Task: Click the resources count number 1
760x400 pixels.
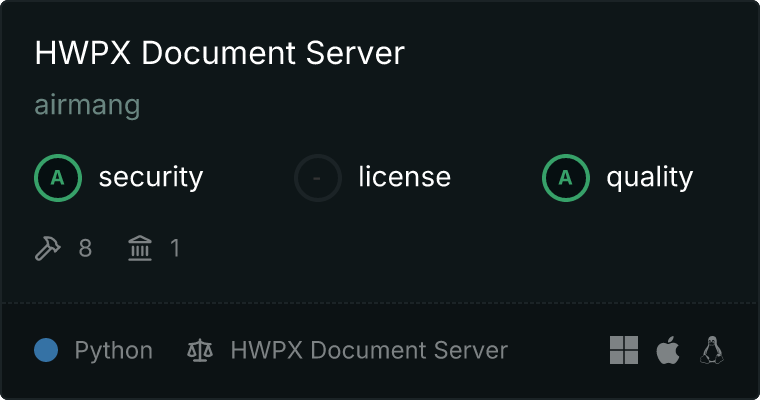Action: [x=175, y=248]
